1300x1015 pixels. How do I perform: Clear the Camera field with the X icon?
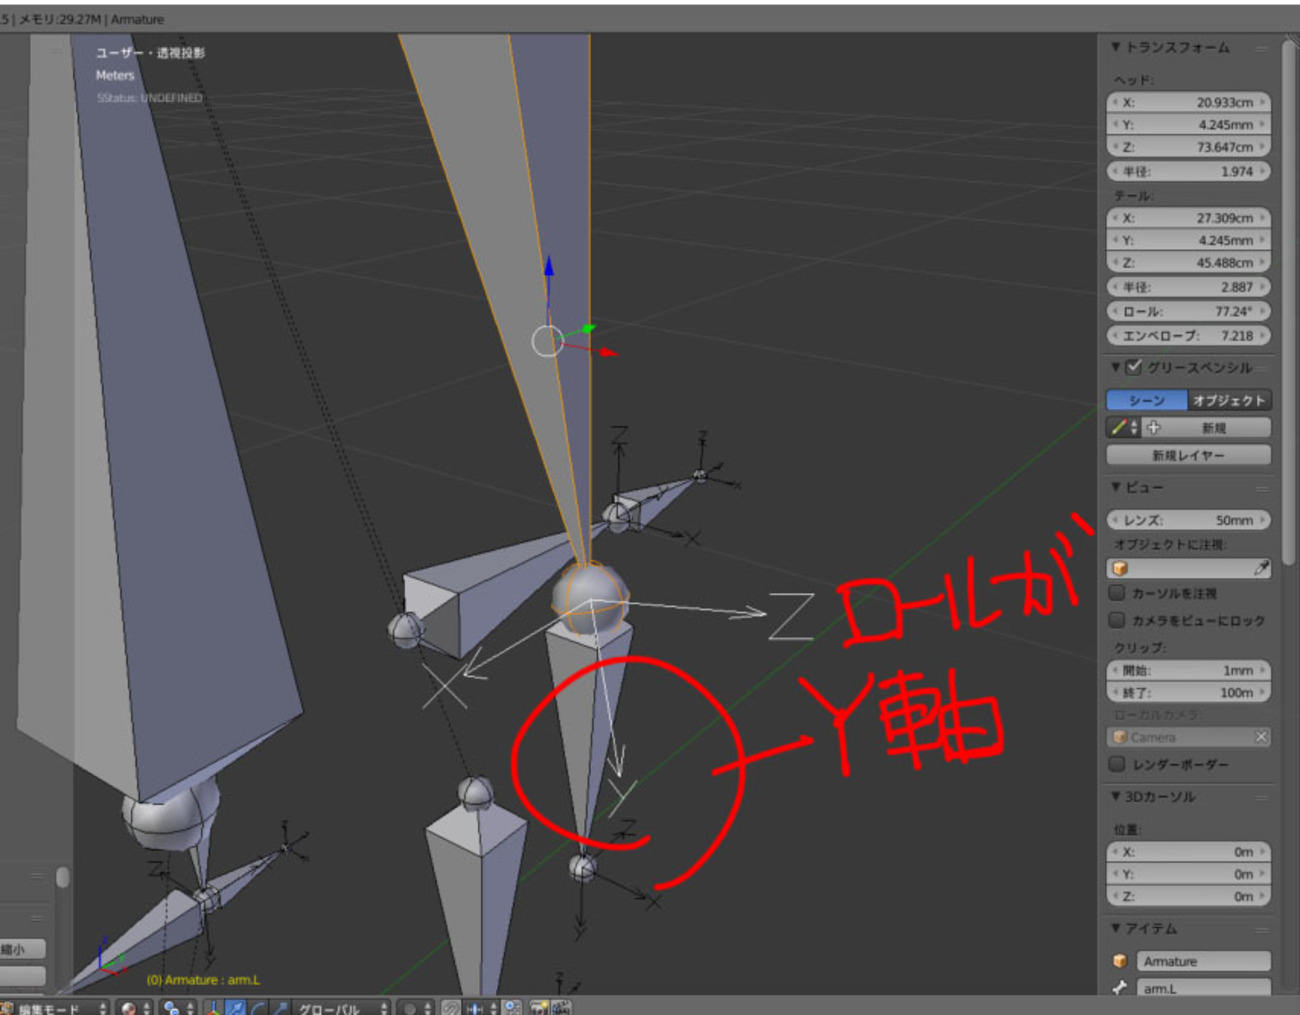[x=1261, y=737]
